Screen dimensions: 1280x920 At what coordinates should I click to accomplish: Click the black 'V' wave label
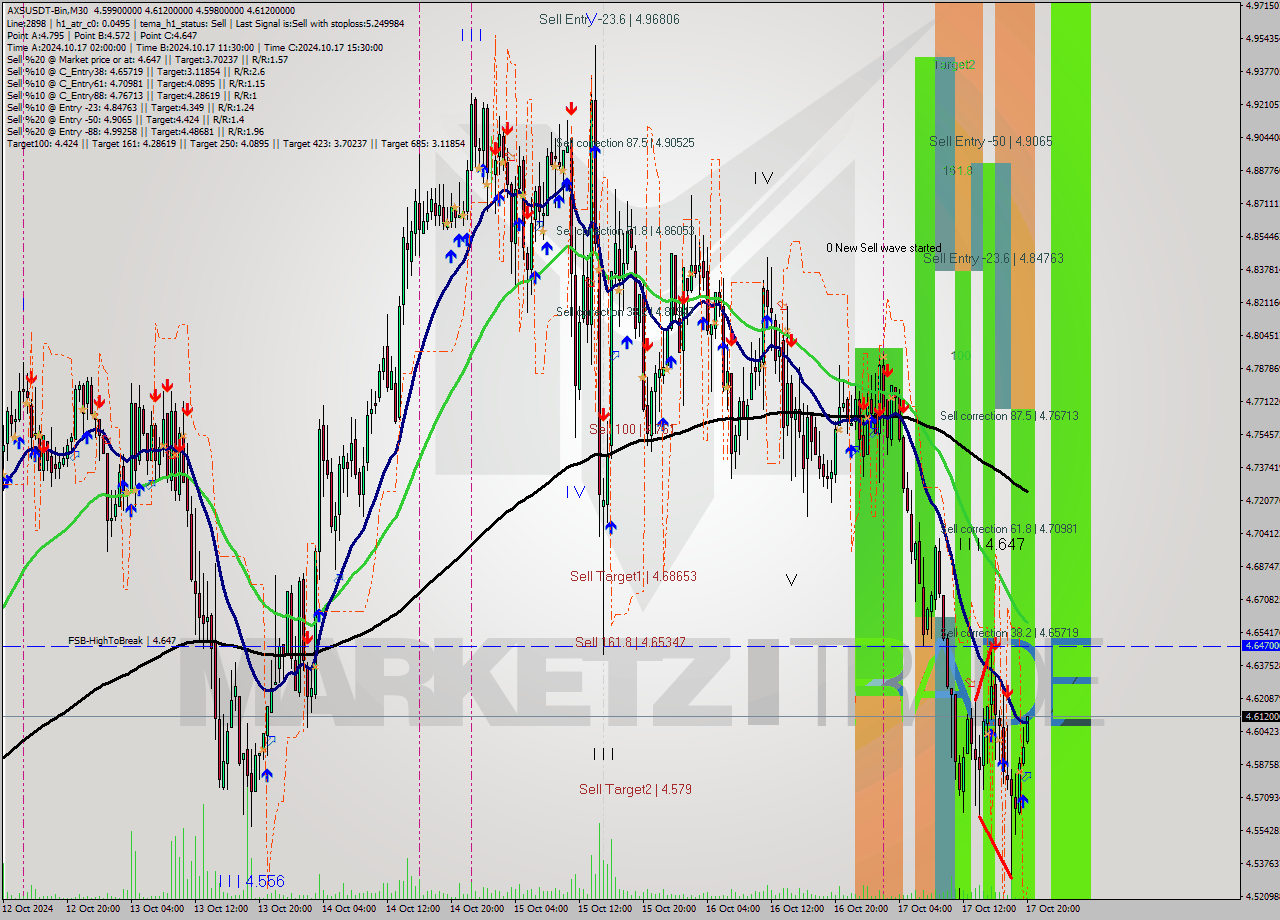791,579
